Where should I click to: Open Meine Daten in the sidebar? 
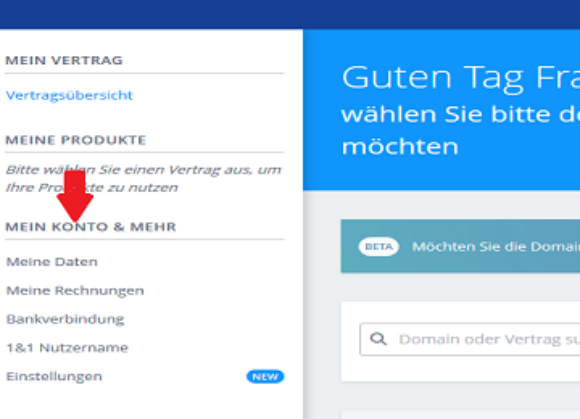(52, 262)
